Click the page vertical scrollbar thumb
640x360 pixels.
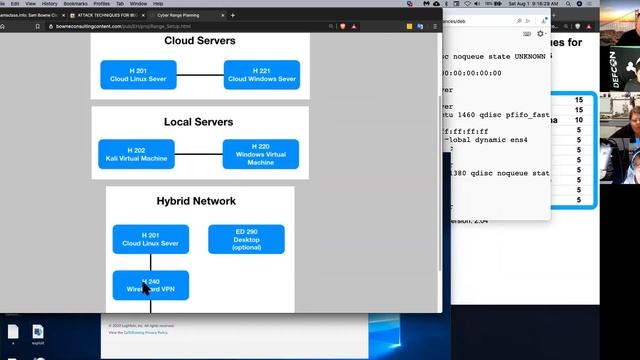pyautogui.click(x=440, y=183)
